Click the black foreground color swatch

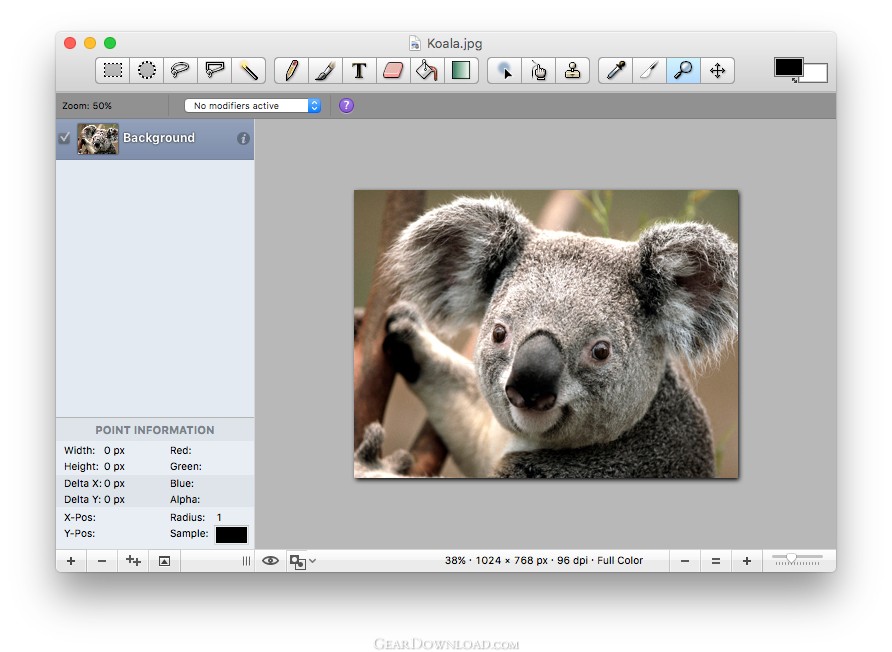787,66
